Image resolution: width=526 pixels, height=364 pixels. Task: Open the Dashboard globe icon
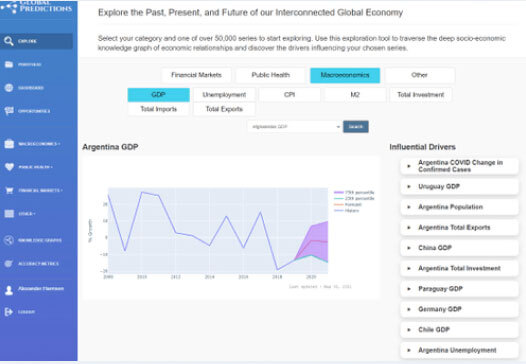(9, 88)
